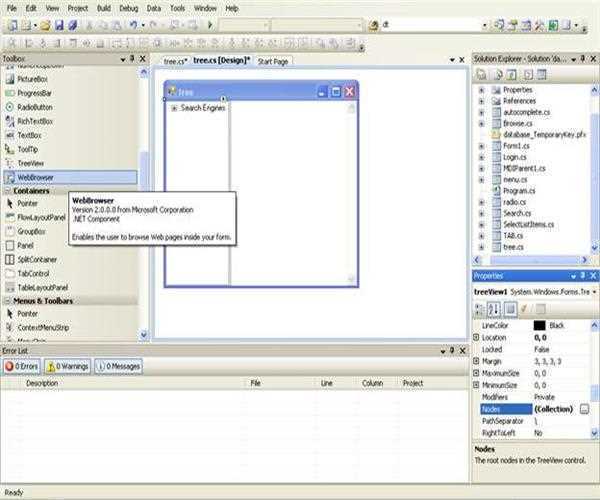The height and width of the screenshot is (500, 600).
Task: Open Solution Explorer from the toolbar icon
Action: (499, 26)
